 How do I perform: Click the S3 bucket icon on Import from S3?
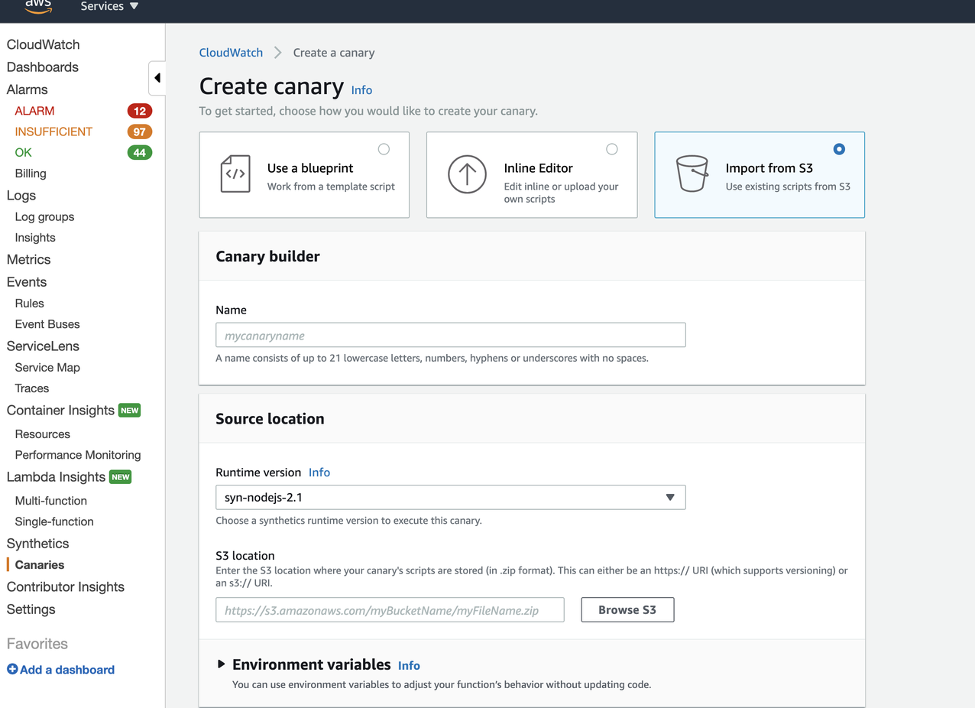pyautogui.click(x=692, y=173)
